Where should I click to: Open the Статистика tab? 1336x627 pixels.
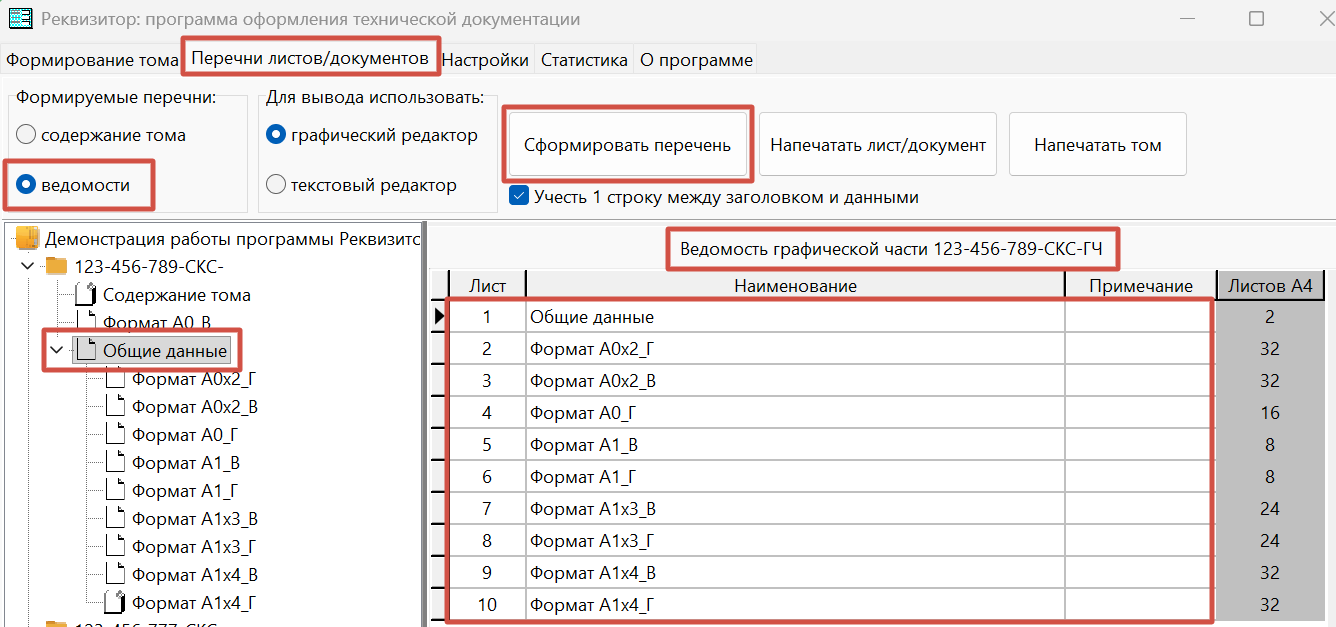tap(584, 60)
